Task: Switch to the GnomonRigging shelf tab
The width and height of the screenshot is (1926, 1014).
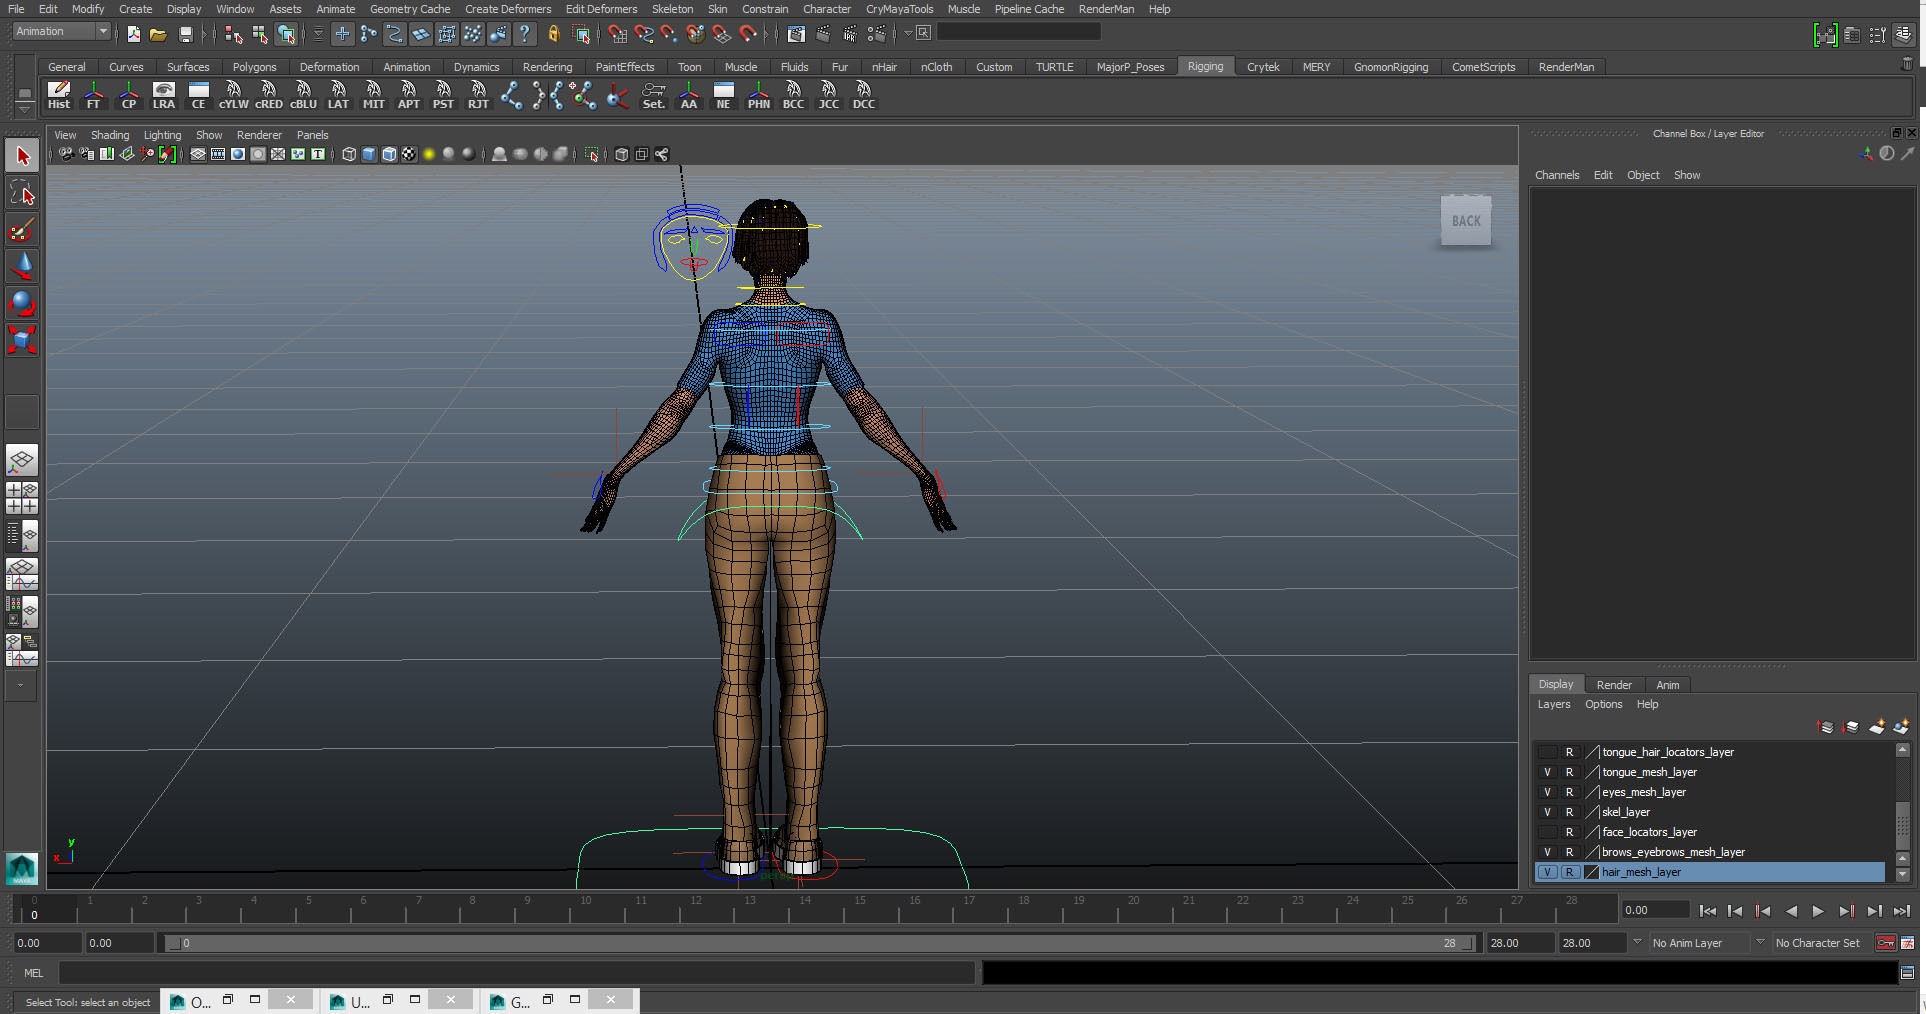Action: click(1391, 67)
